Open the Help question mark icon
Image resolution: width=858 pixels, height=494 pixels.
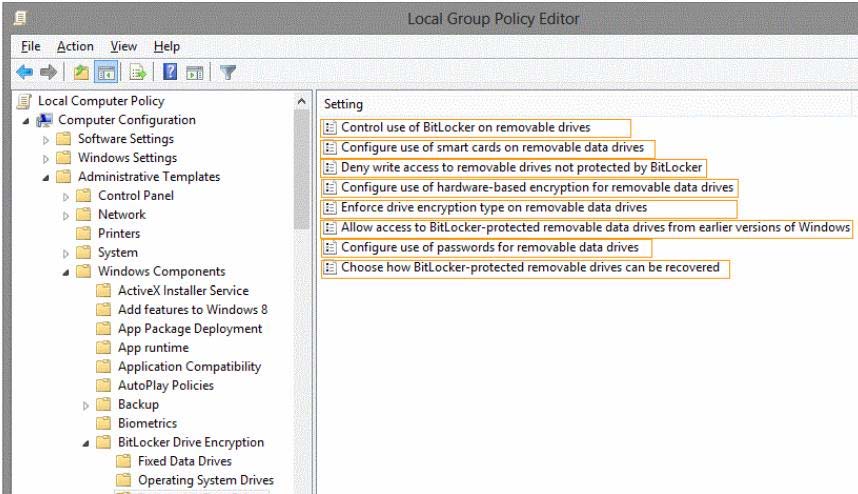click(x=170, y=71)
